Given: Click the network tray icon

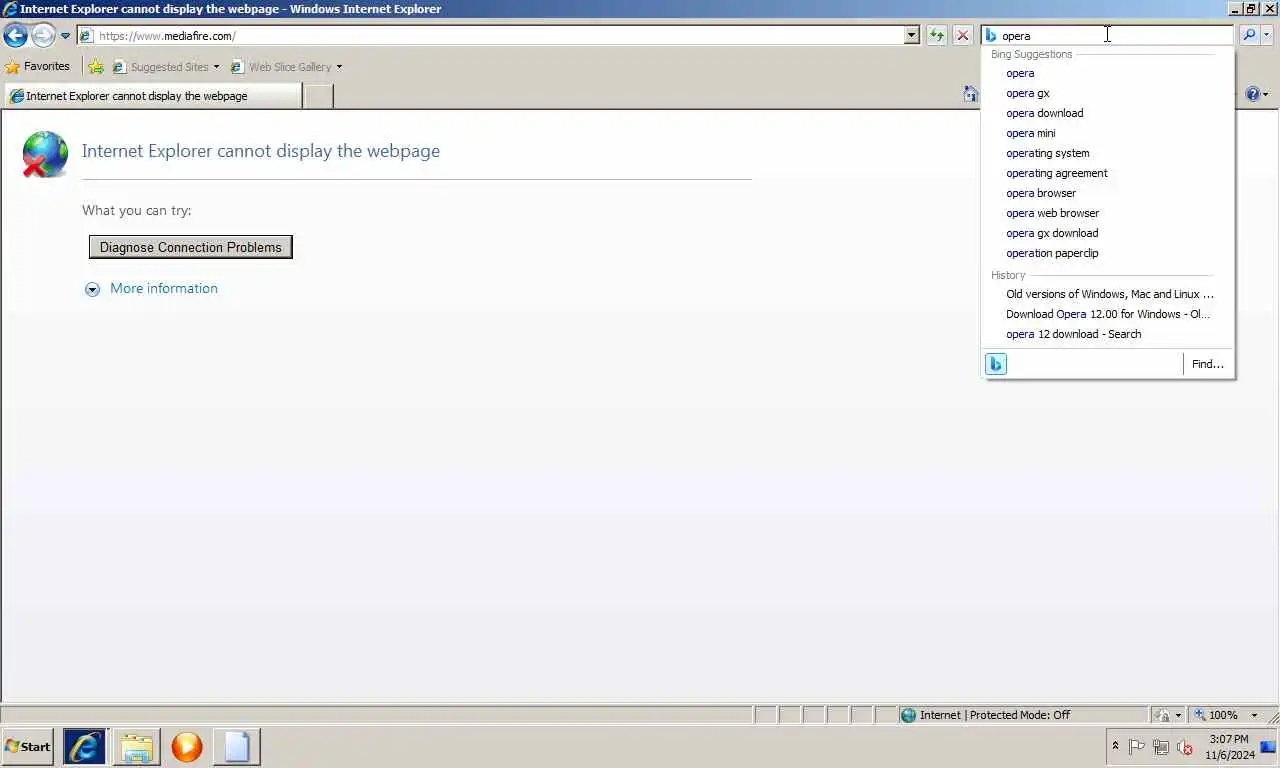Looking at the screenshot, I should 1161,747.
